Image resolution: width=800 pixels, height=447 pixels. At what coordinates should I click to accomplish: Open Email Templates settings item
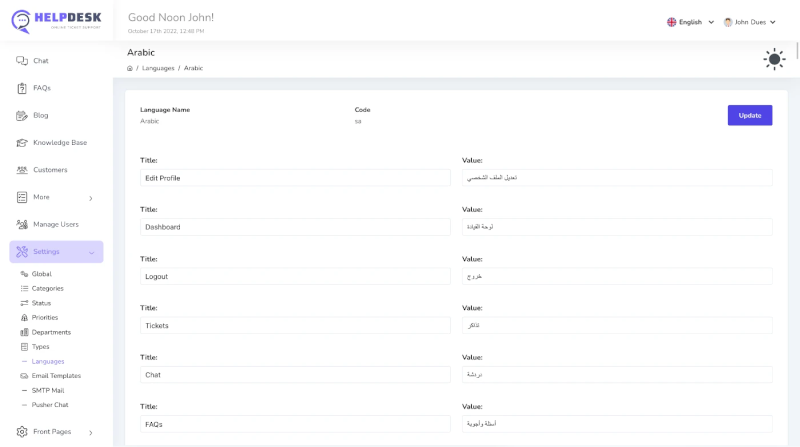pos(56,376)
